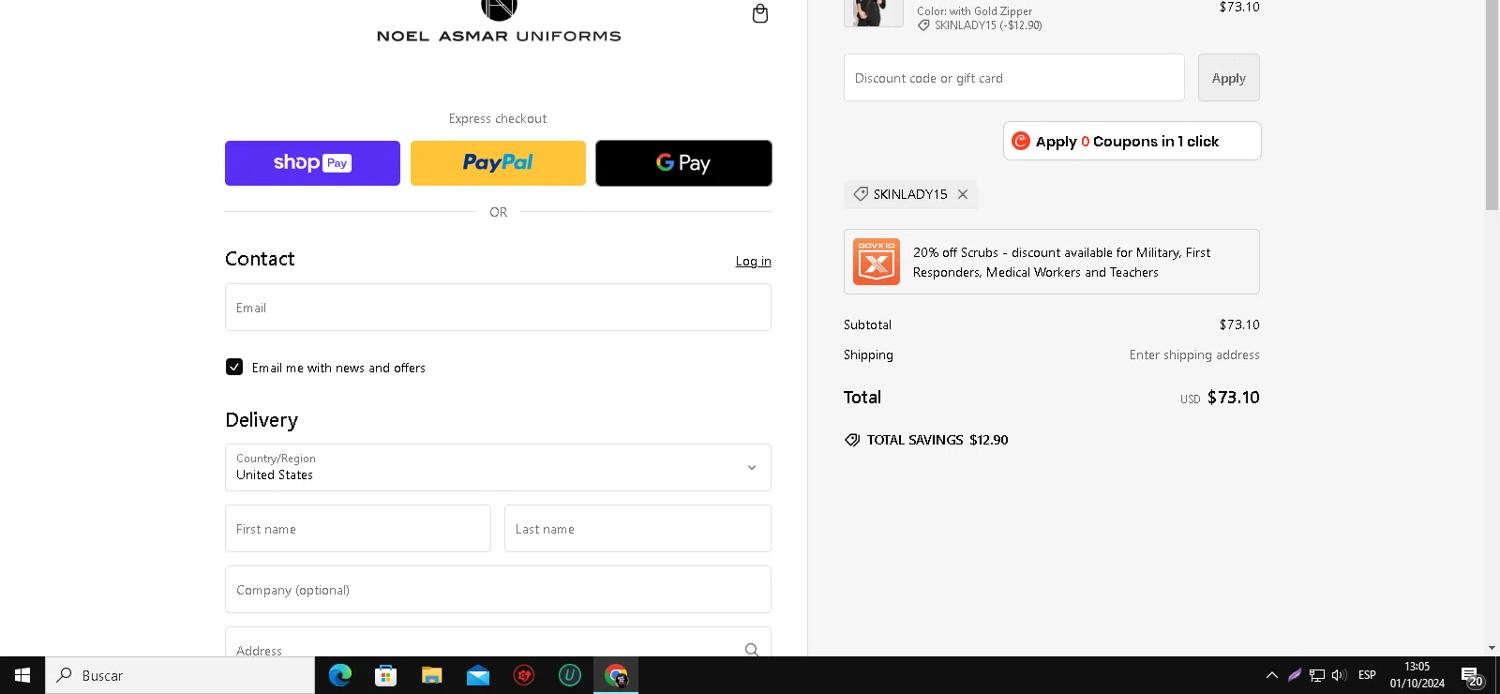Click the address search magnifier icon
Screen dimensions: 1500x694
[751, 649]
